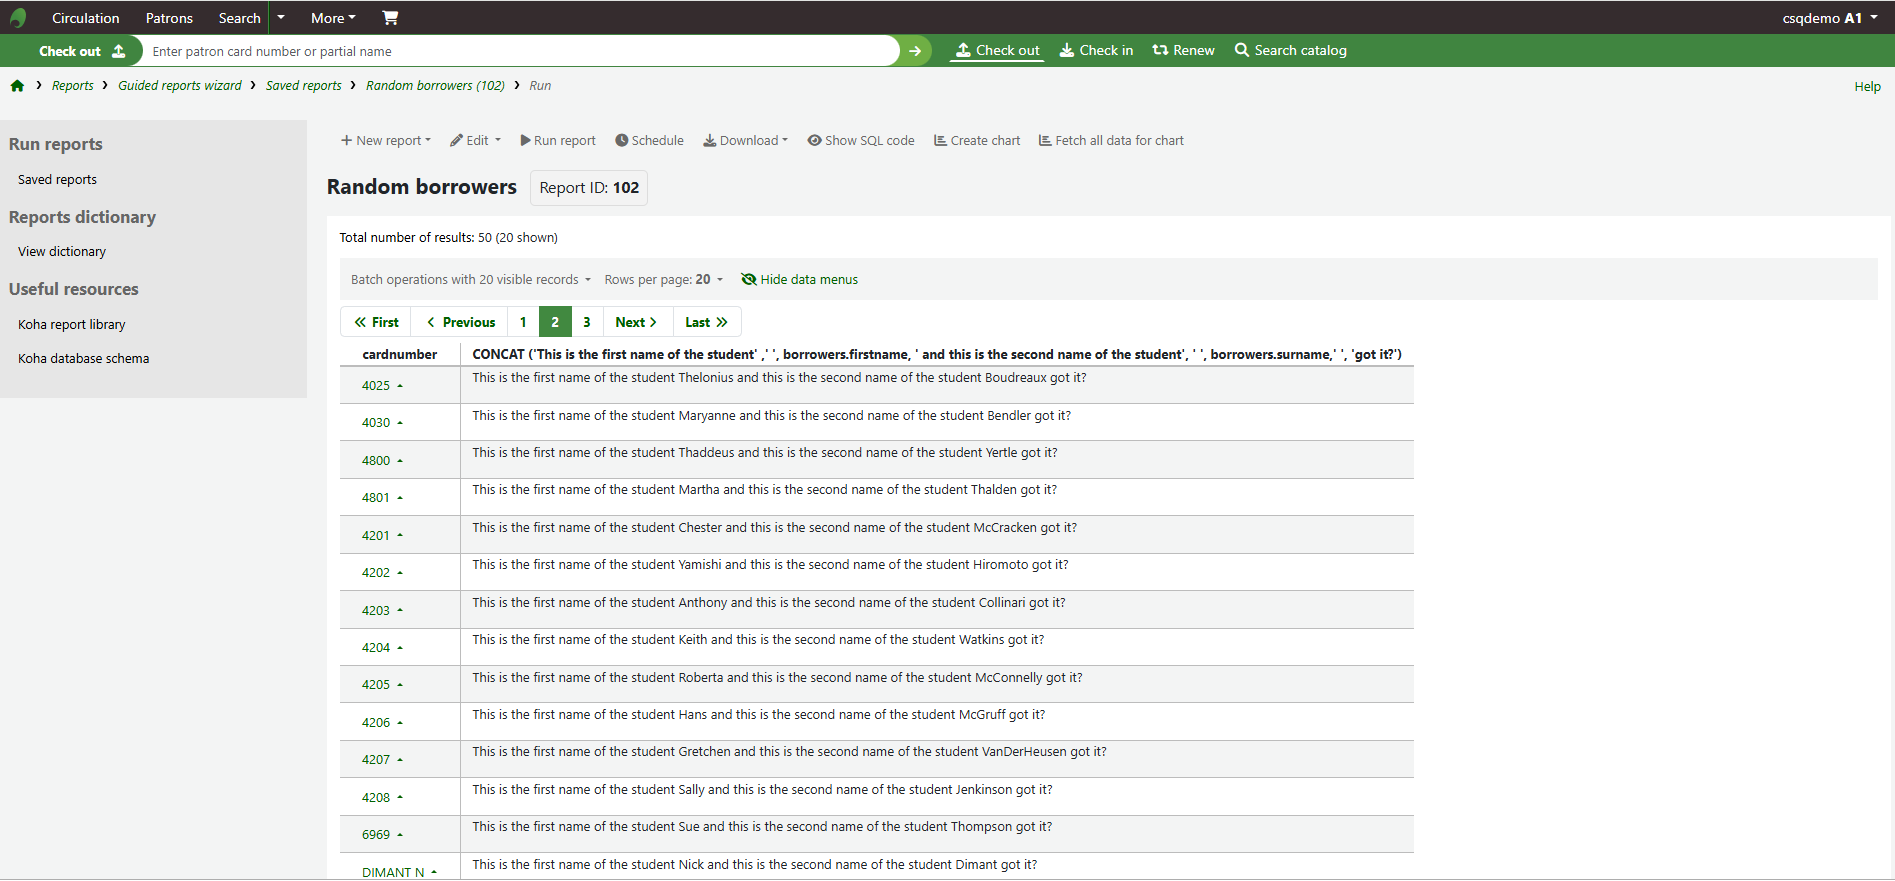Open the Download dropdown
1895x881 pixels.
pos(745,141)
